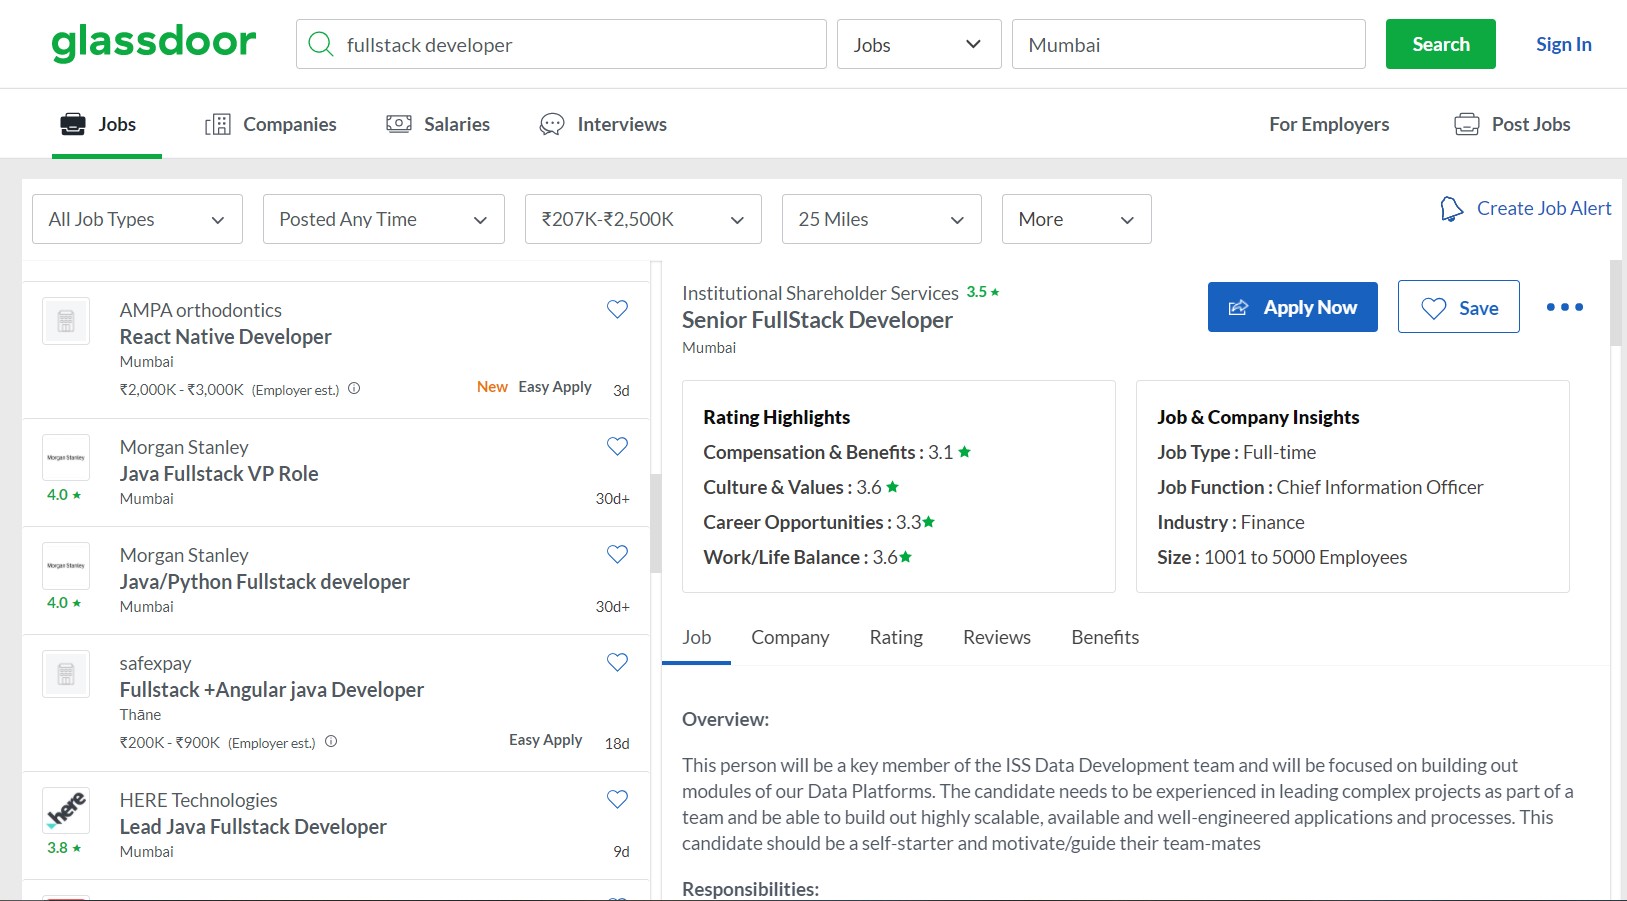Open the Posted Any Time filter
Image resolution: width=1627 pixels, height=901 pixels.
pyautogui.click(x=384, y=219)
